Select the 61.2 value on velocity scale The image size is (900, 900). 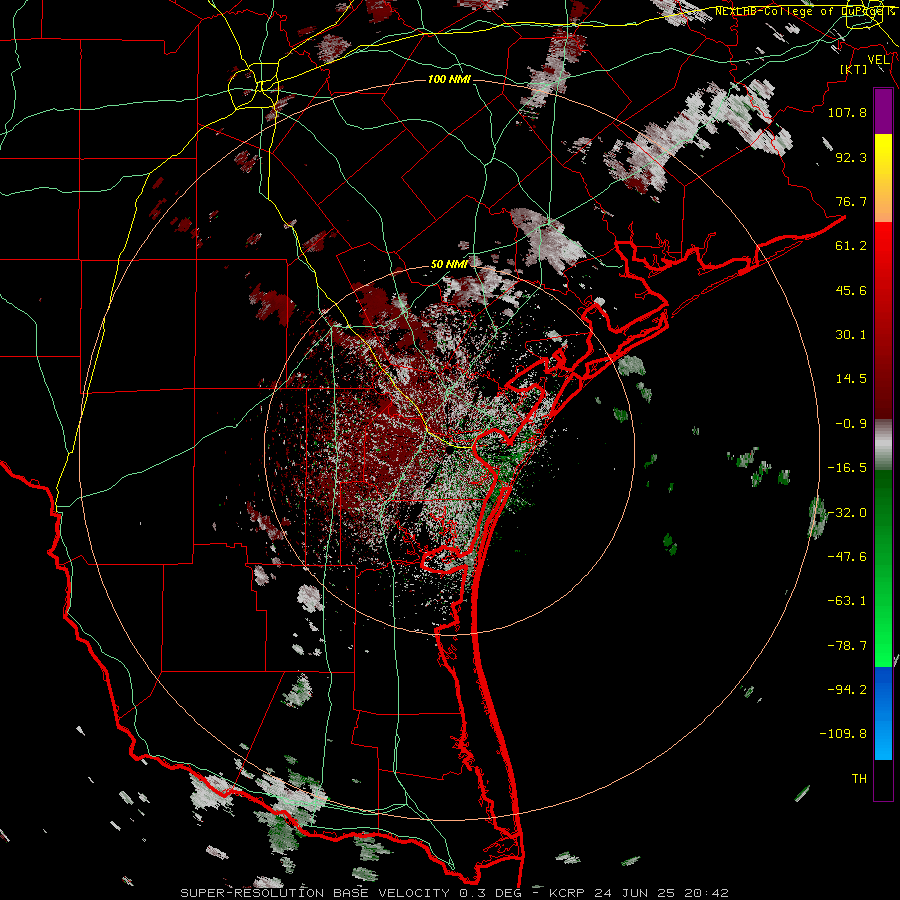tap(851, 246)
